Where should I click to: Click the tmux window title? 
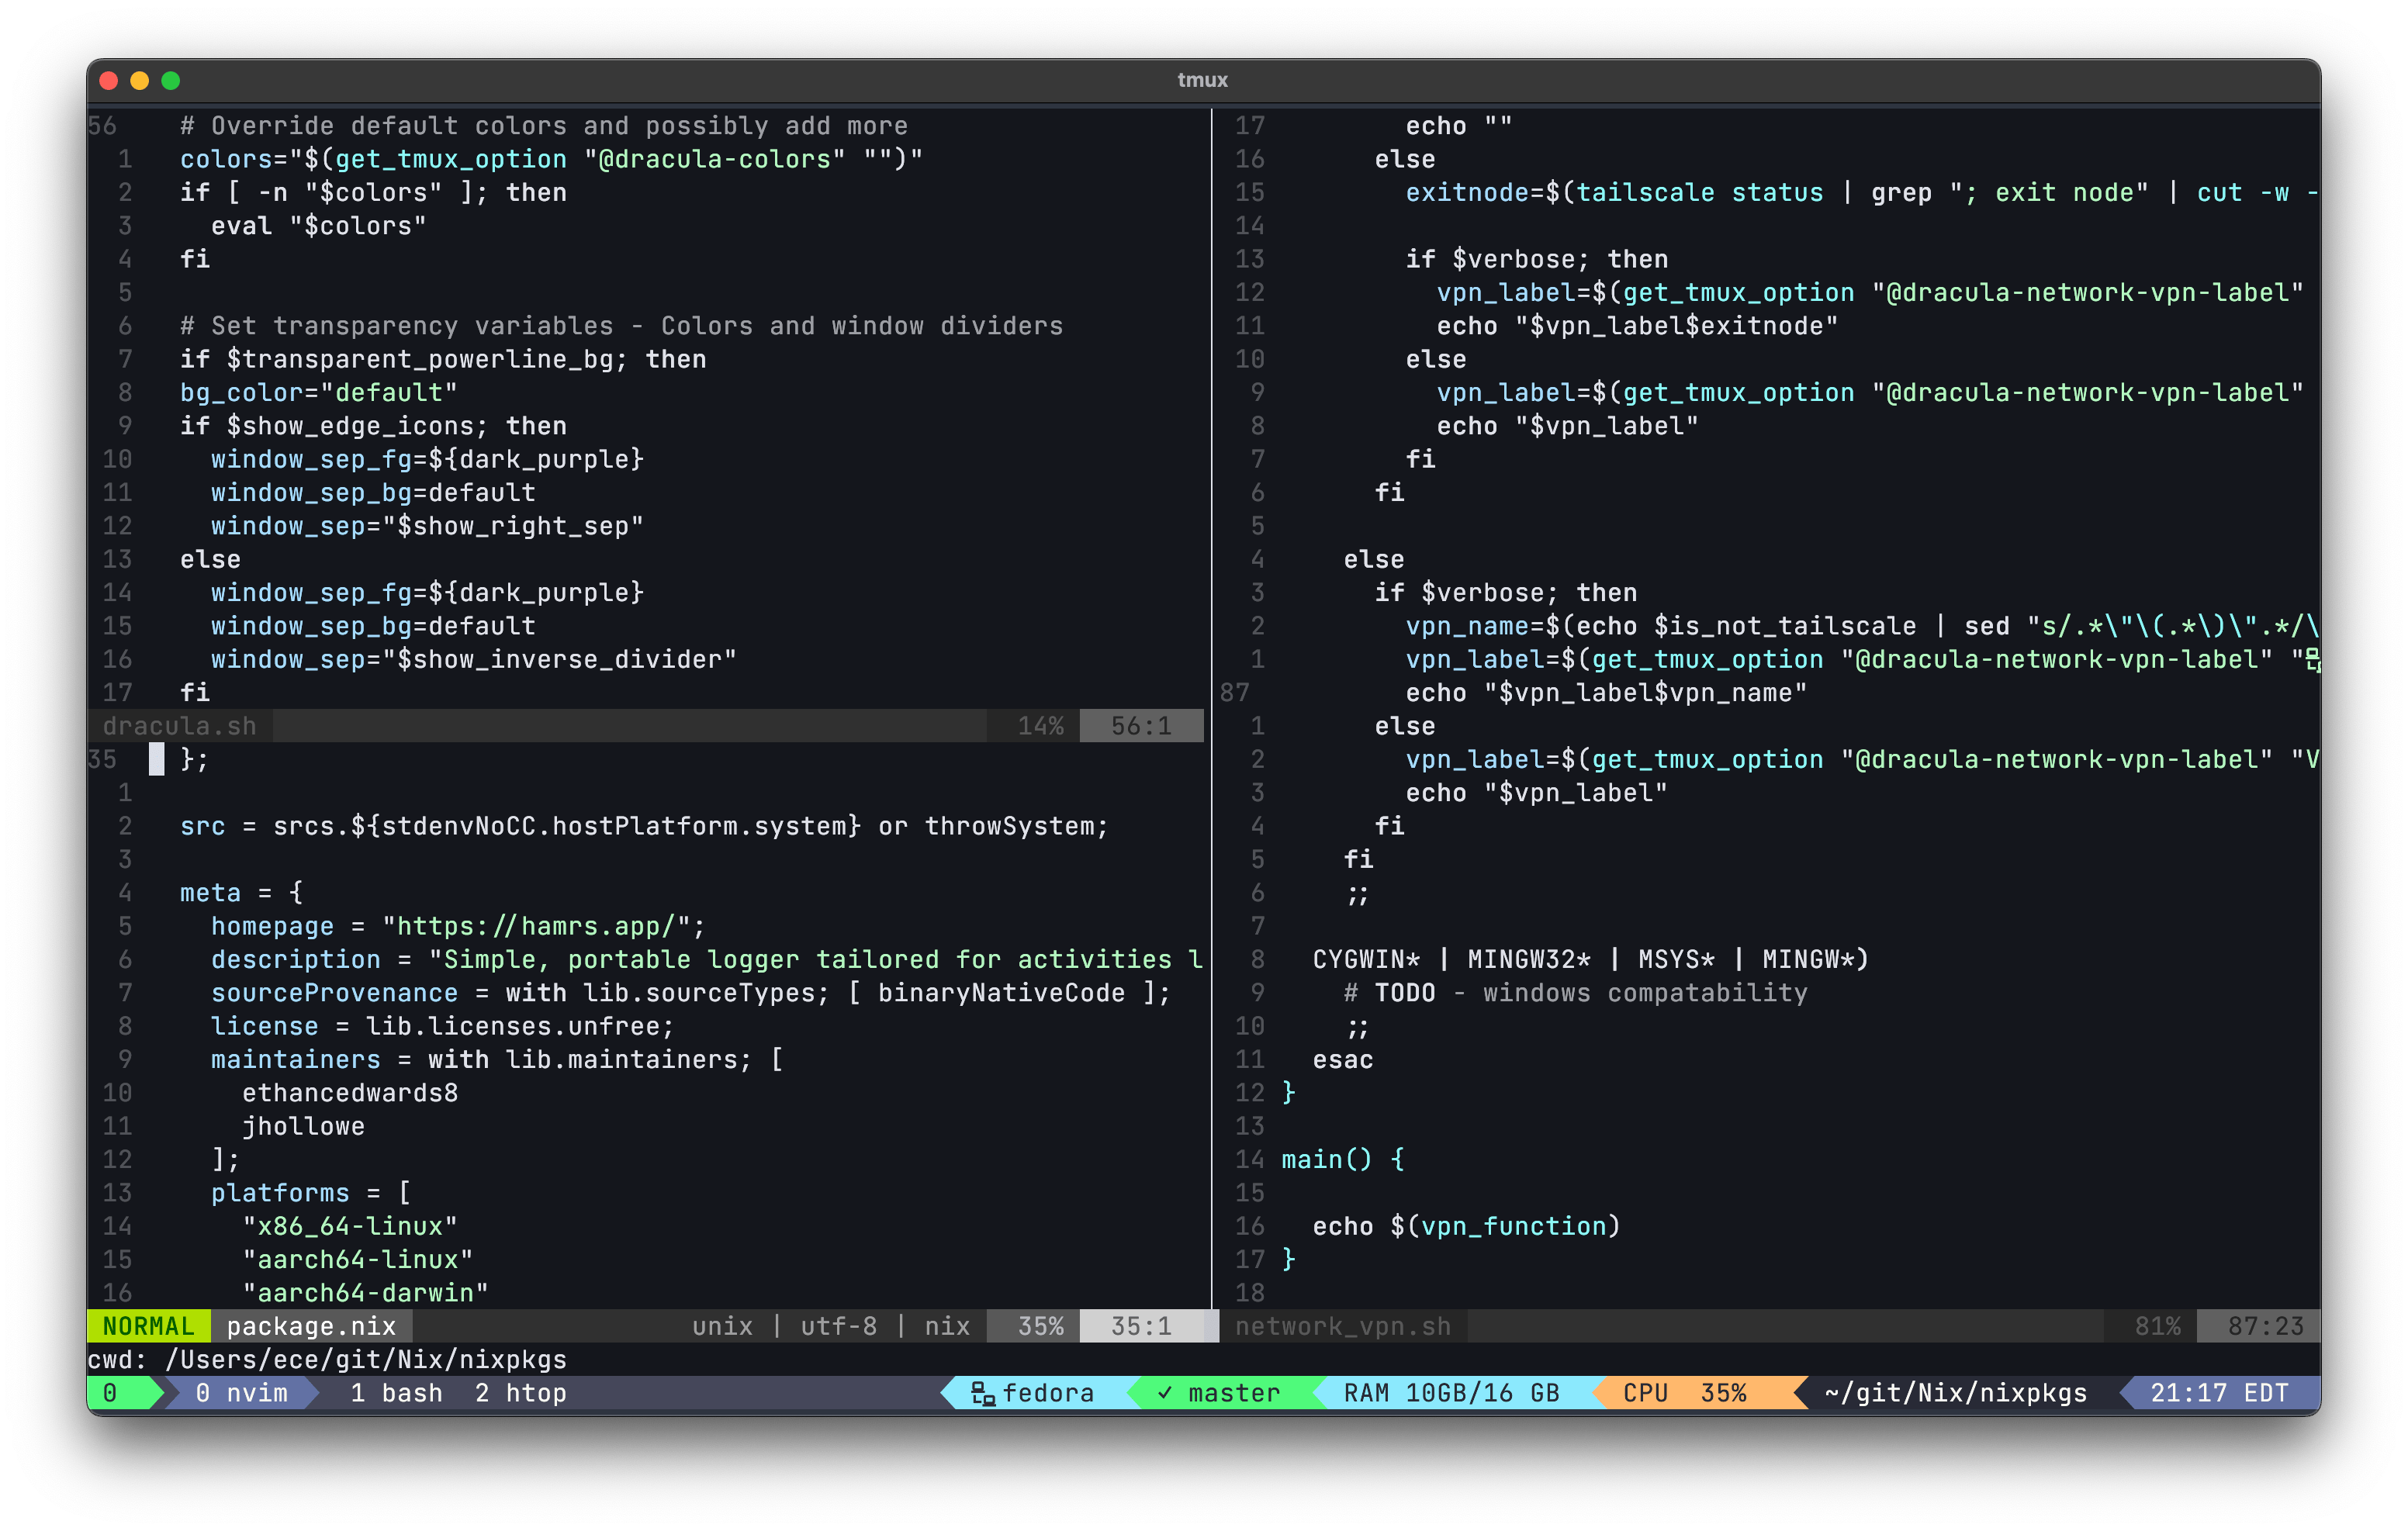1203,80
